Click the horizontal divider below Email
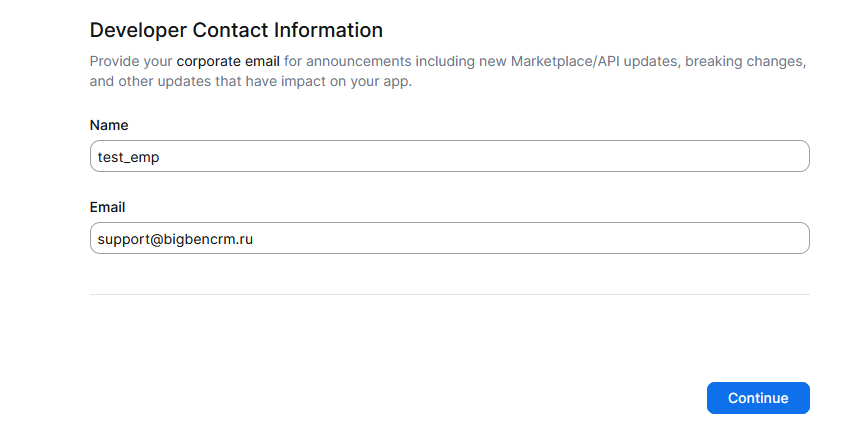 pyautogui.click(x=450, y=294)
